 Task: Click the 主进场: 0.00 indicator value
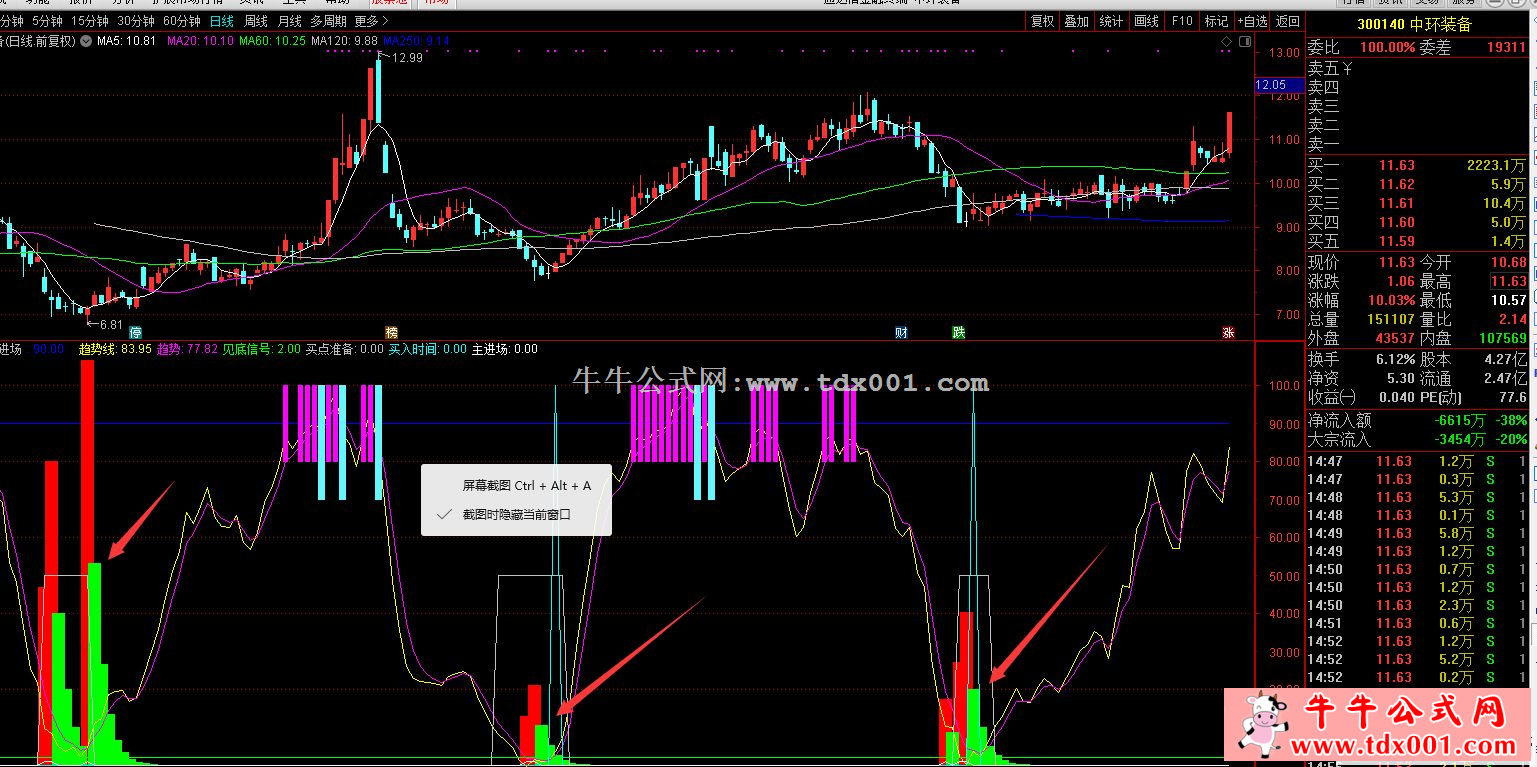point(505,349)
